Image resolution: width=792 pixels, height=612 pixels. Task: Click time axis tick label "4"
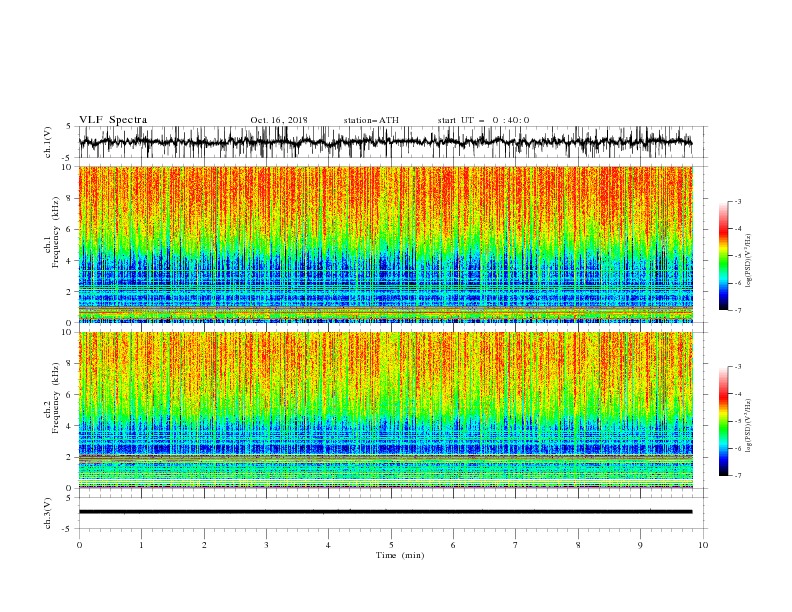328,545
